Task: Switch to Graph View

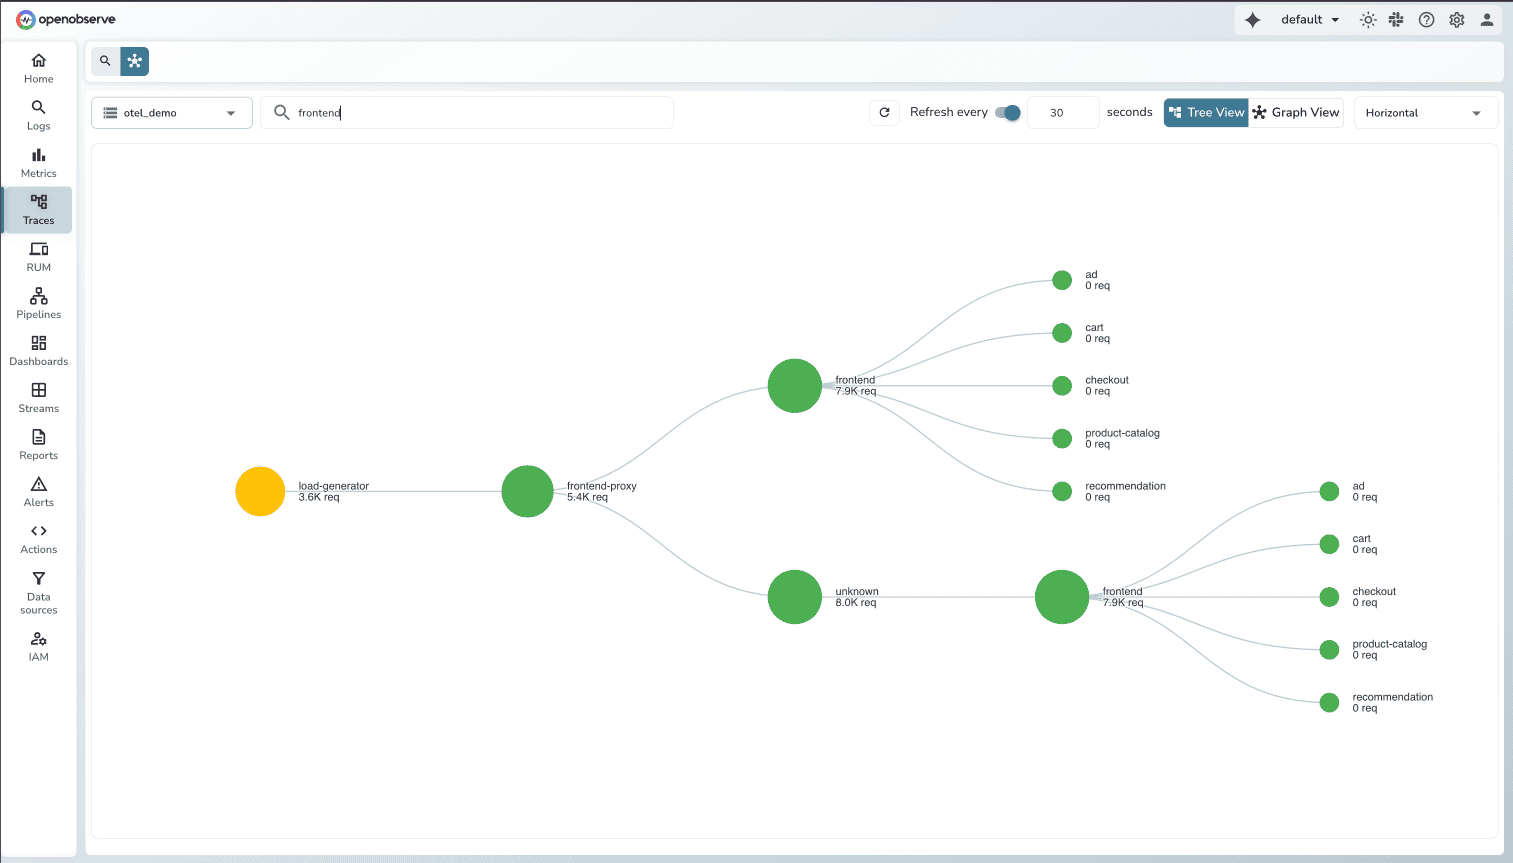Action: click(1296, 112)
